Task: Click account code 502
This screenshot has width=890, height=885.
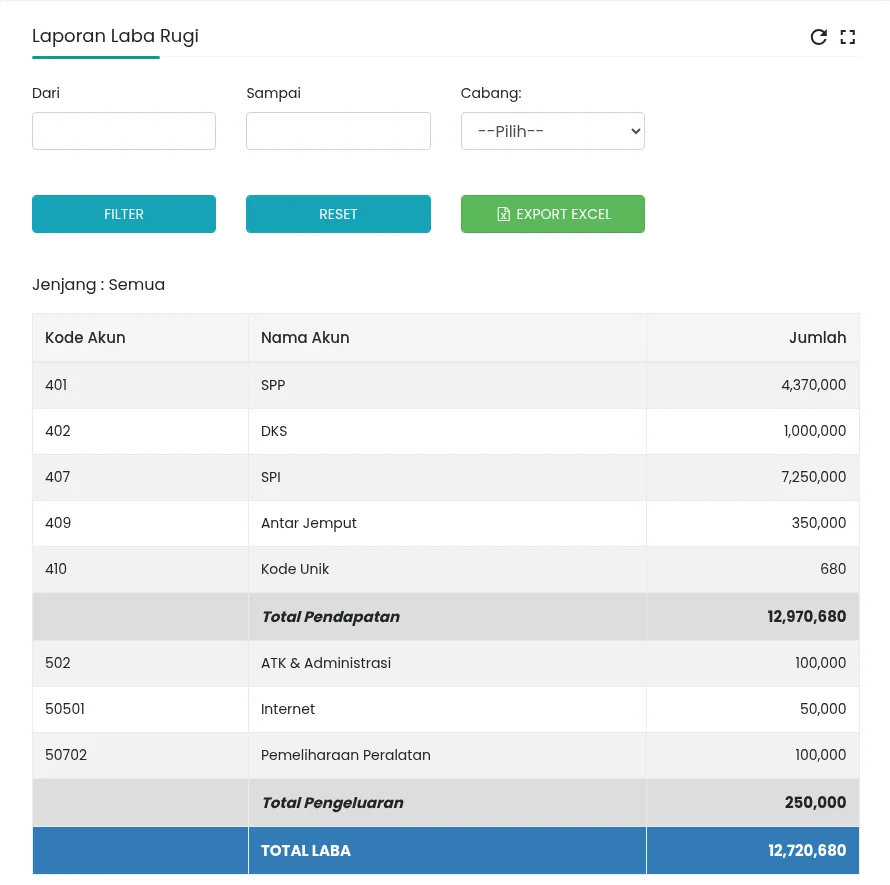Action: coord(58,663)
